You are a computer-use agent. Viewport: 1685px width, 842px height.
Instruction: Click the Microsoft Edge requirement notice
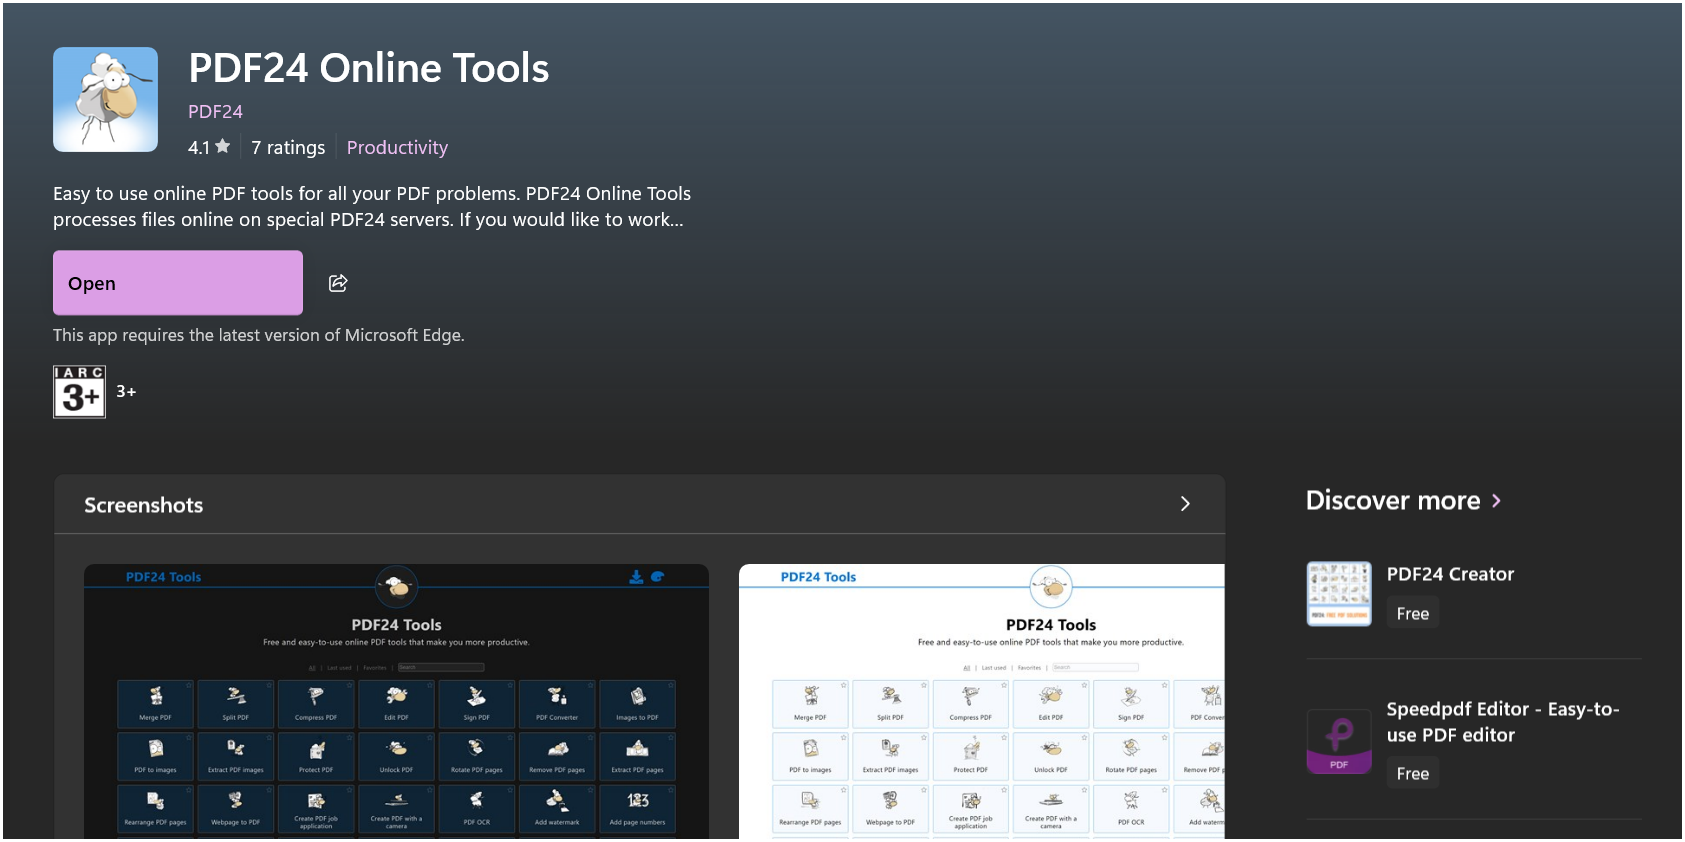(259, 335)
